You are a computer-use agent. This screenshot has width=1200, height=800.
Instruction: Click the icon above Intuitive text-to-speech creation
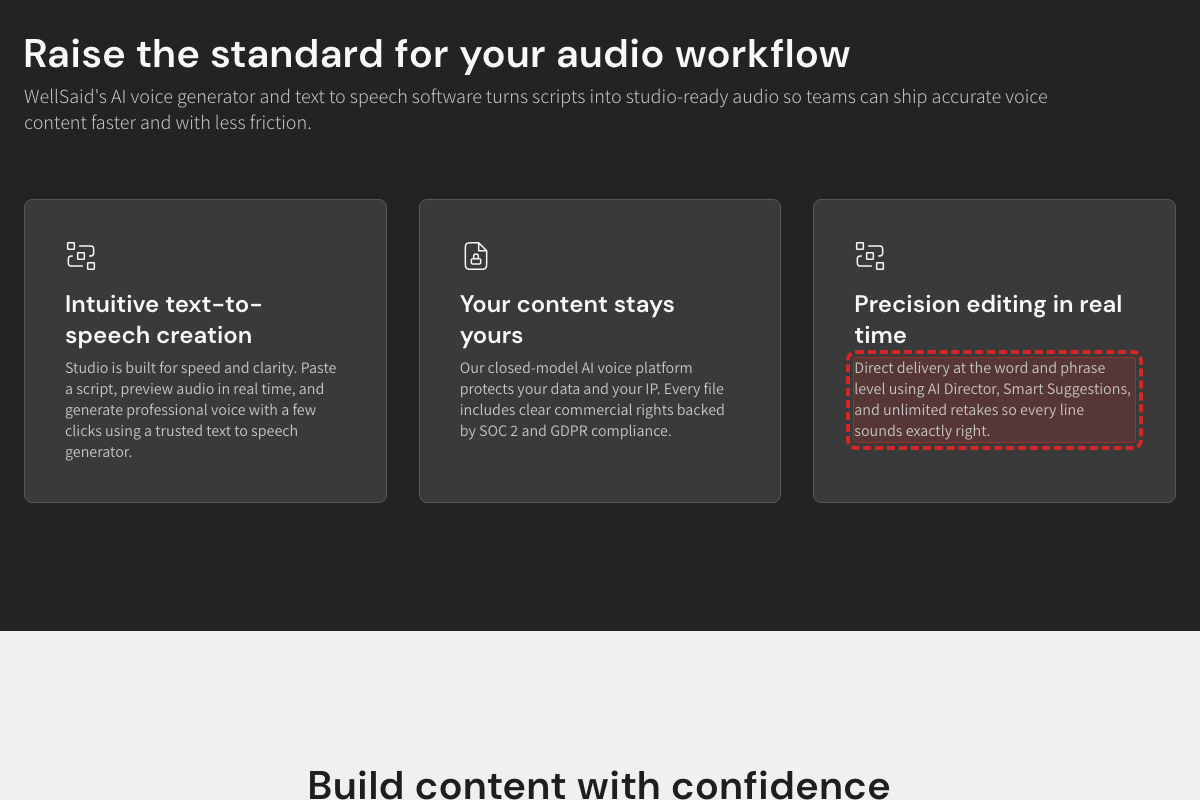[x=81, y=256]
